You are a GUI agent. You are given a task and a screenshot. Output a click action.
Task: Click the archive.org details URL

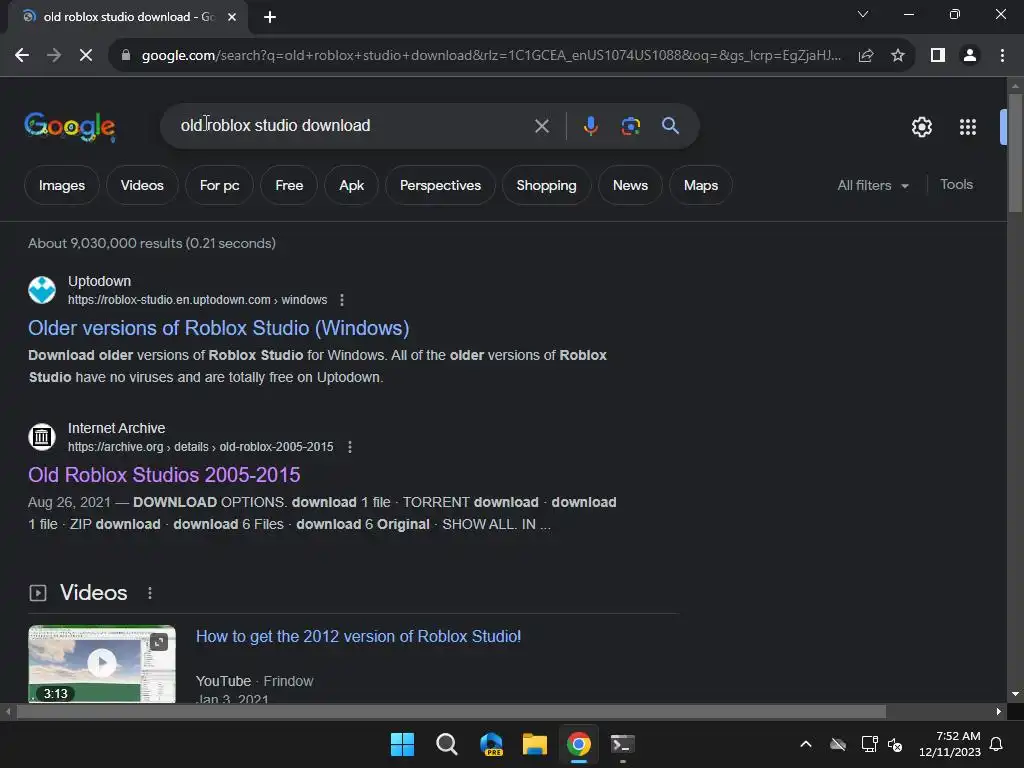[x=200, y=447]
